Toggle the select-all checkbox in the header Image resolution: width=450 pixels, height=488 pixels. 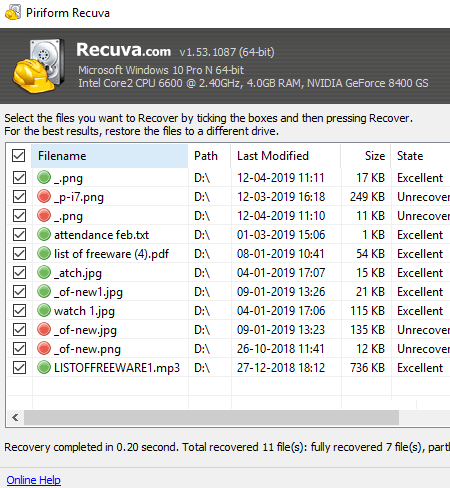(19, 155)
